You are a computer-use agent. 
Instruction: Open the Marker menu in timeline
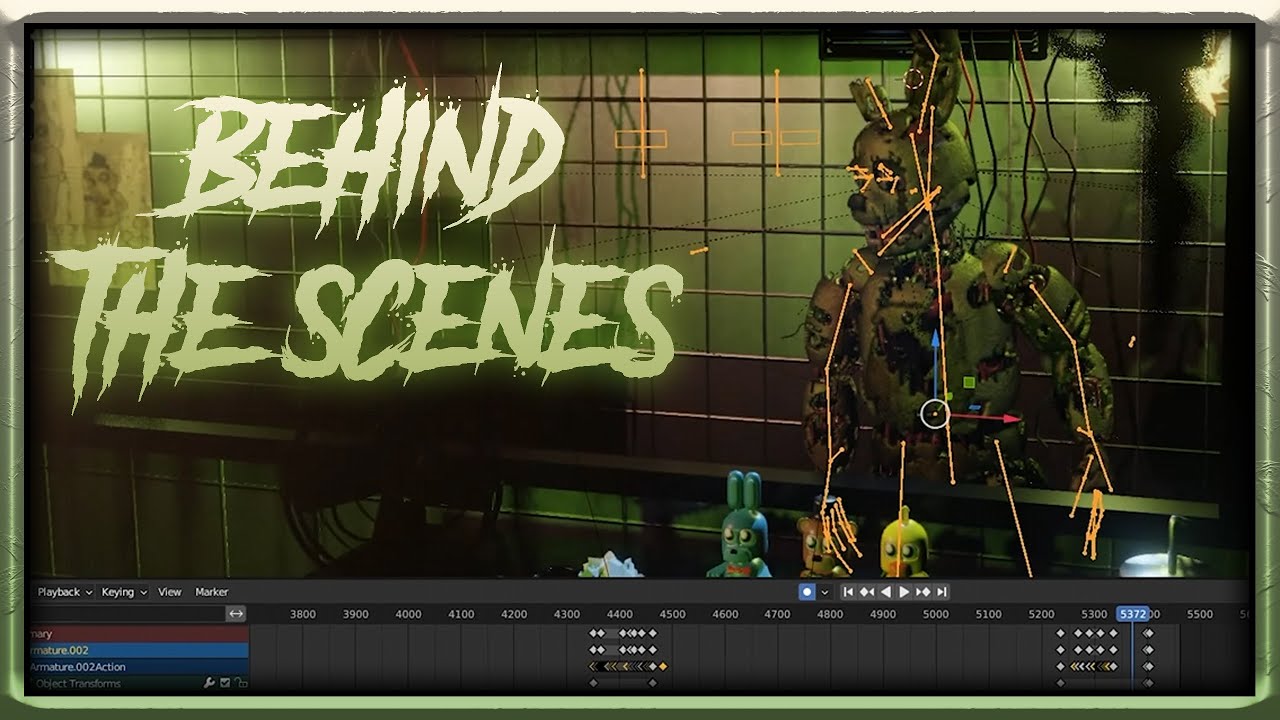[211, 592]
